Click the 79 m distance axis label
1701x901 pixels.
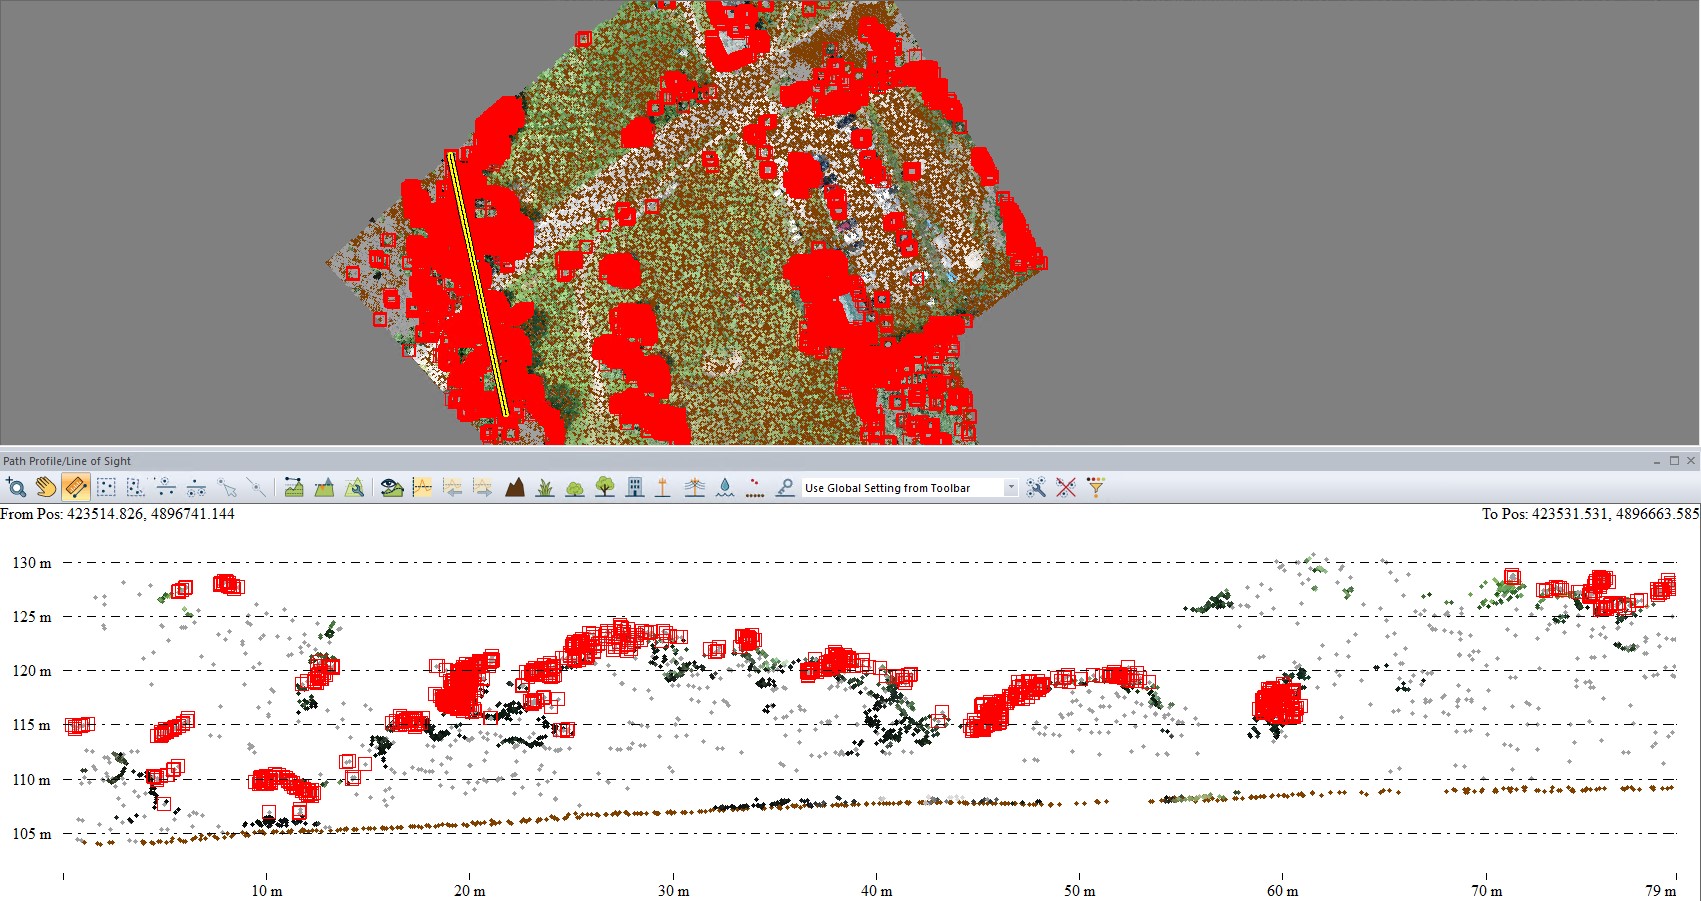(x=1660, y=891)
